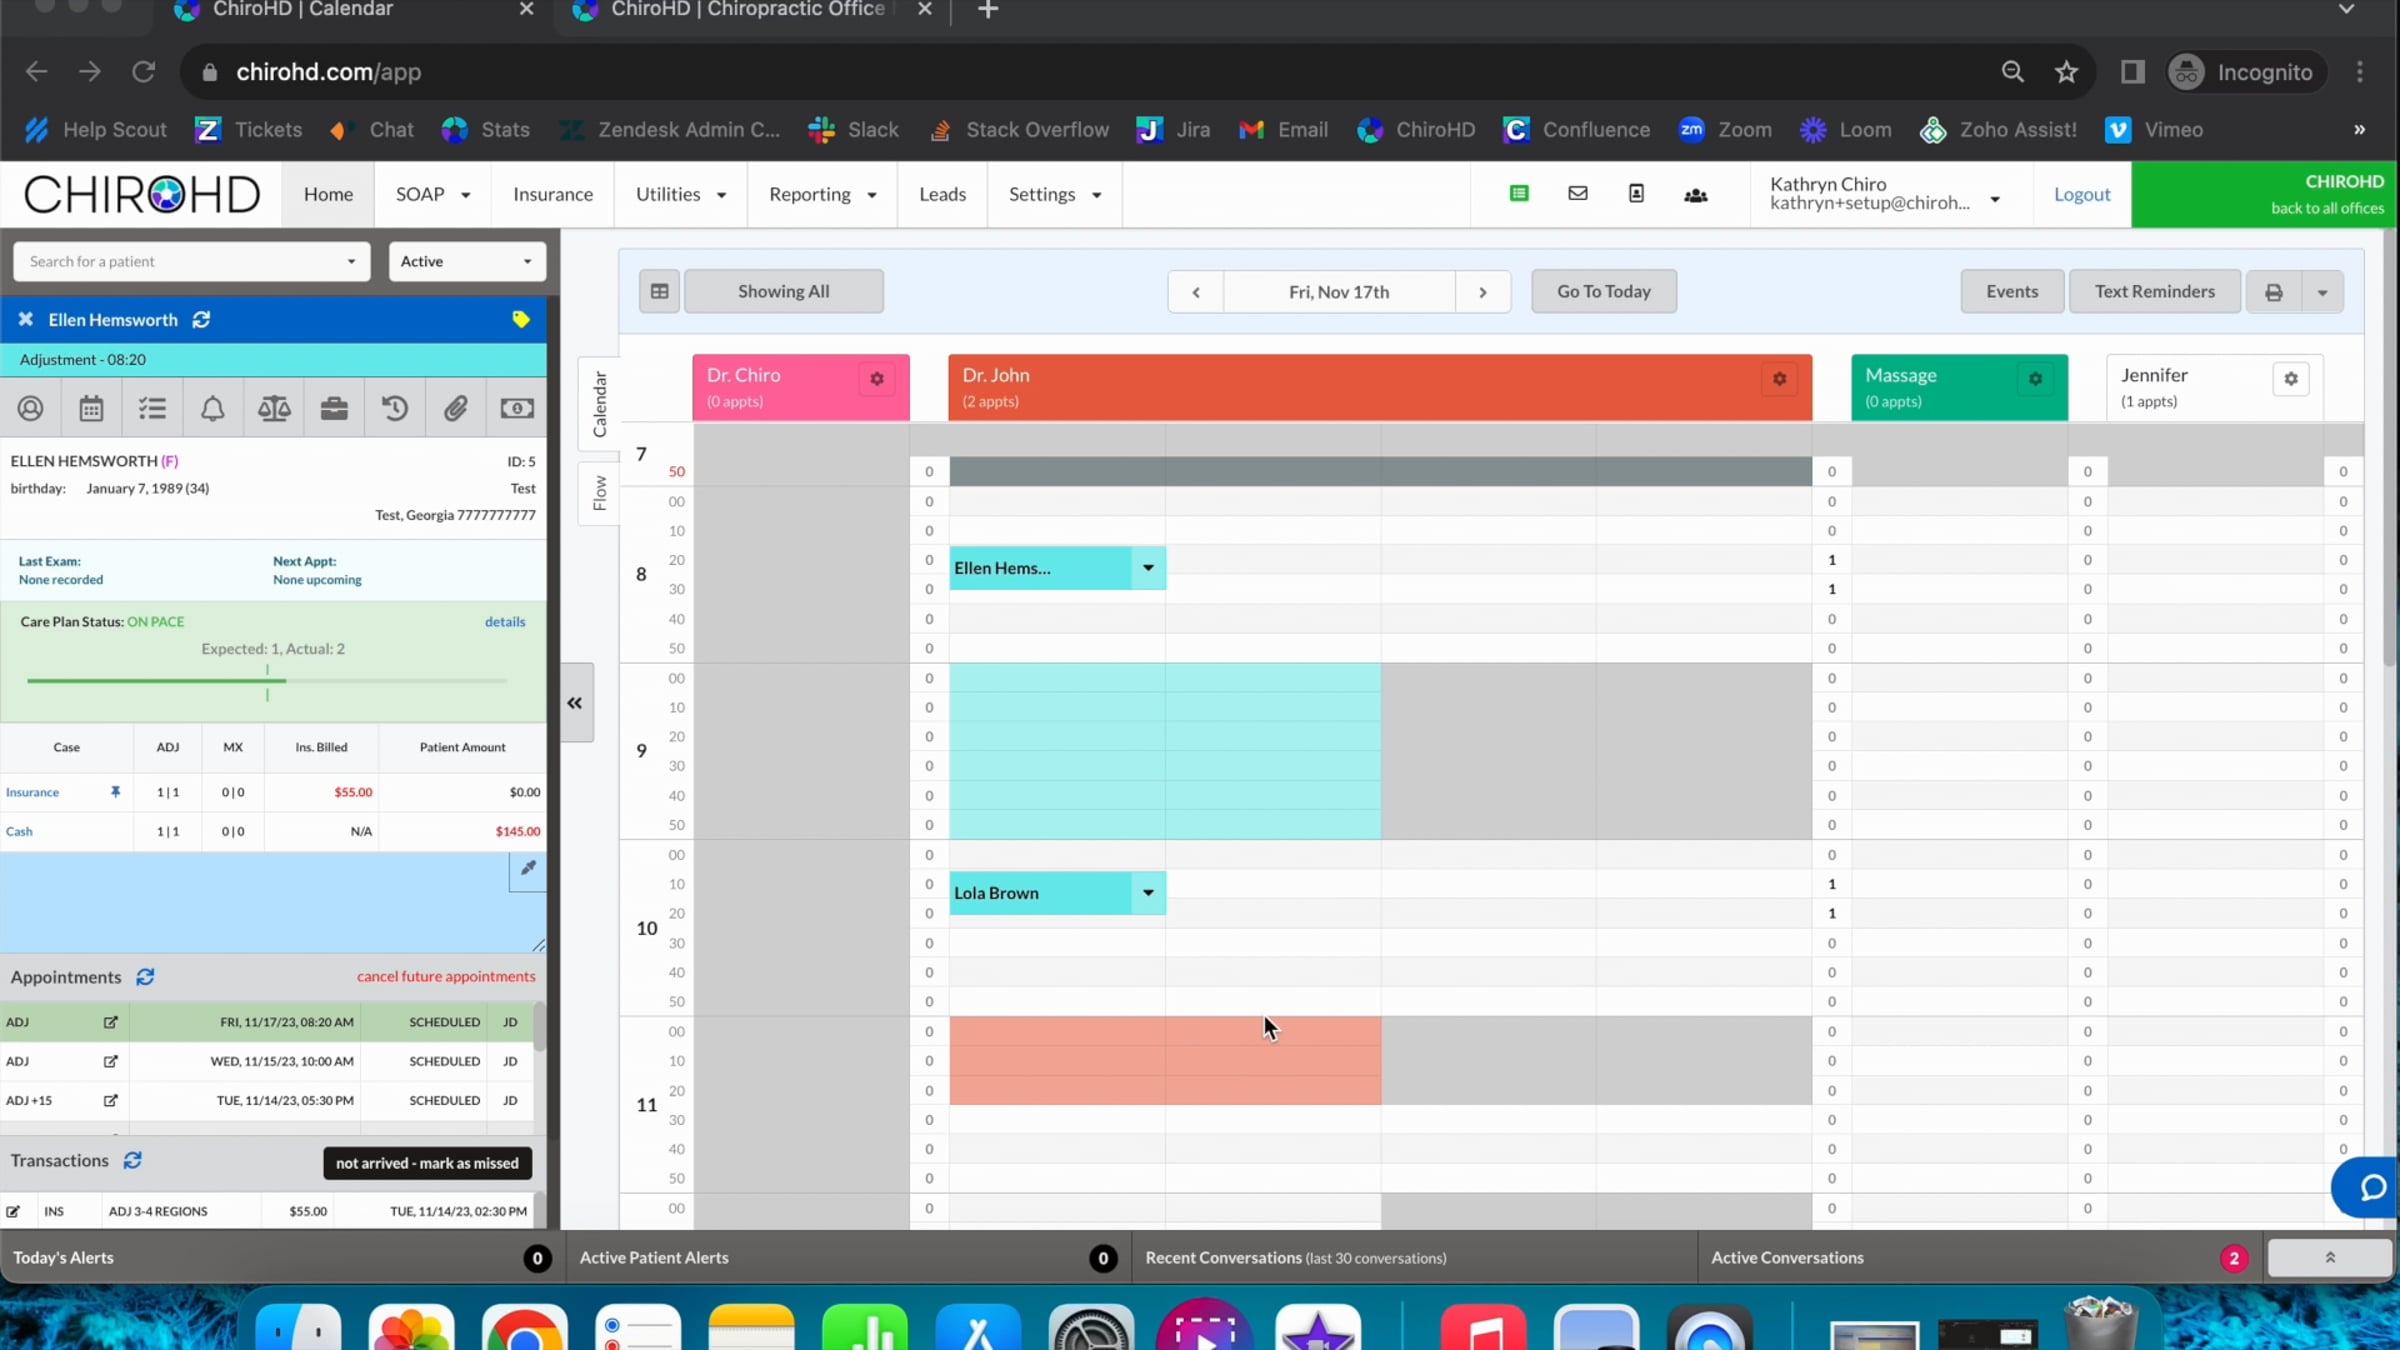The height and width of the screenshot is (1350, 2400).
Task: Open the FRI 11/17/23 appointment edit icon
Action: [x=110, y=1022]
